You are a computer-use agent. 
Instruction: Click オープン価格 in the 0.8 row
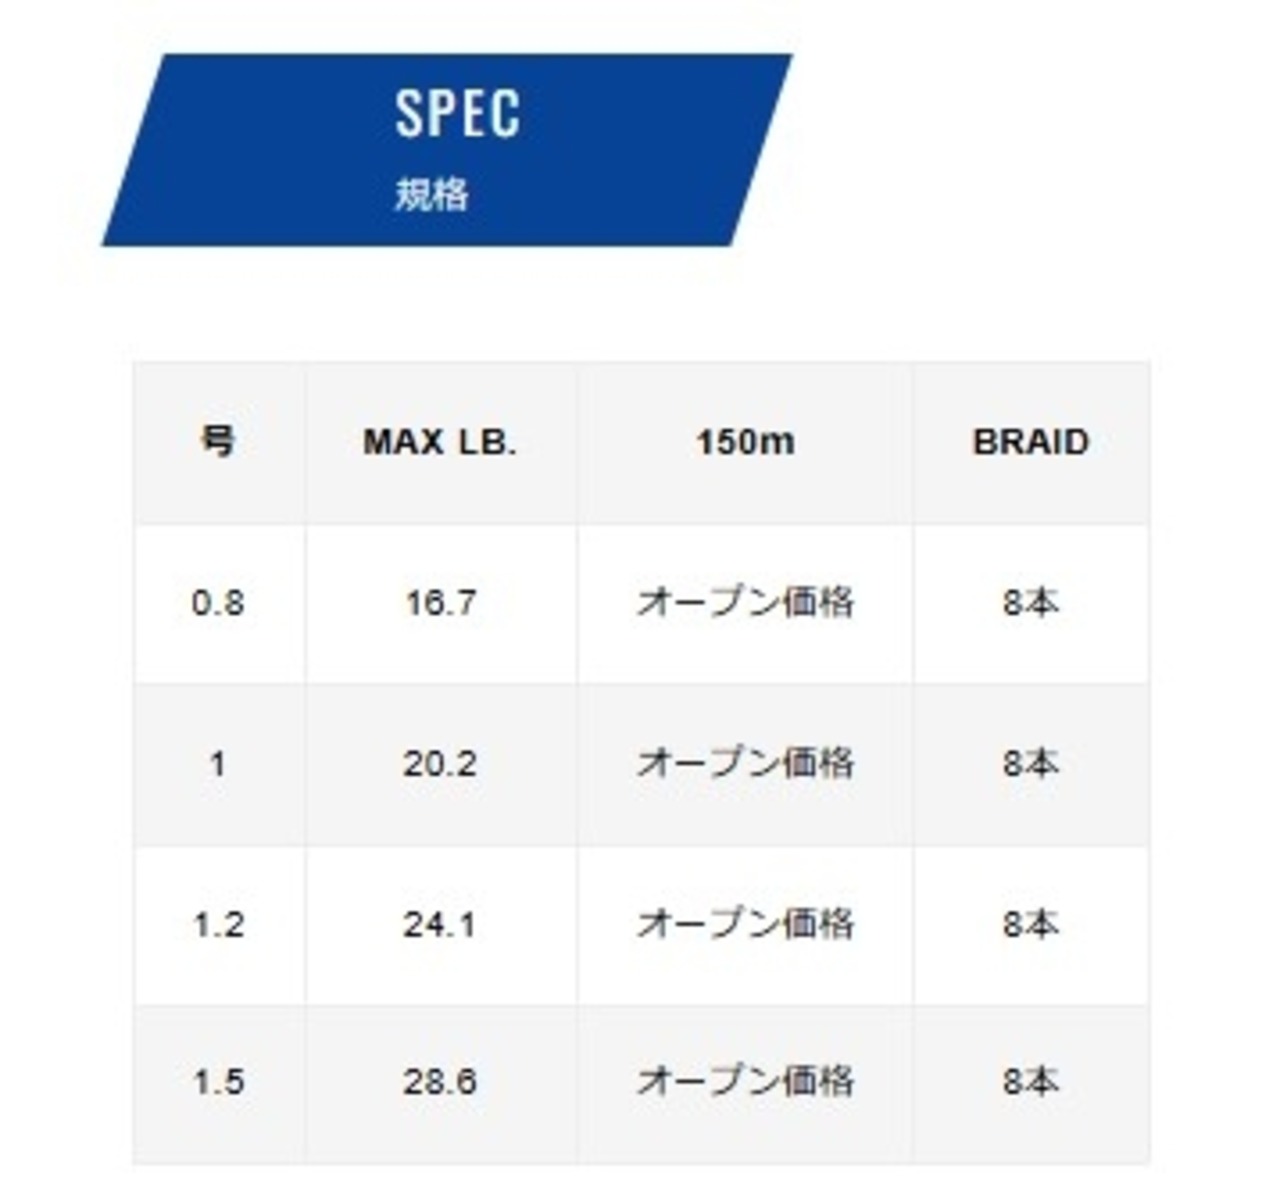745,602
